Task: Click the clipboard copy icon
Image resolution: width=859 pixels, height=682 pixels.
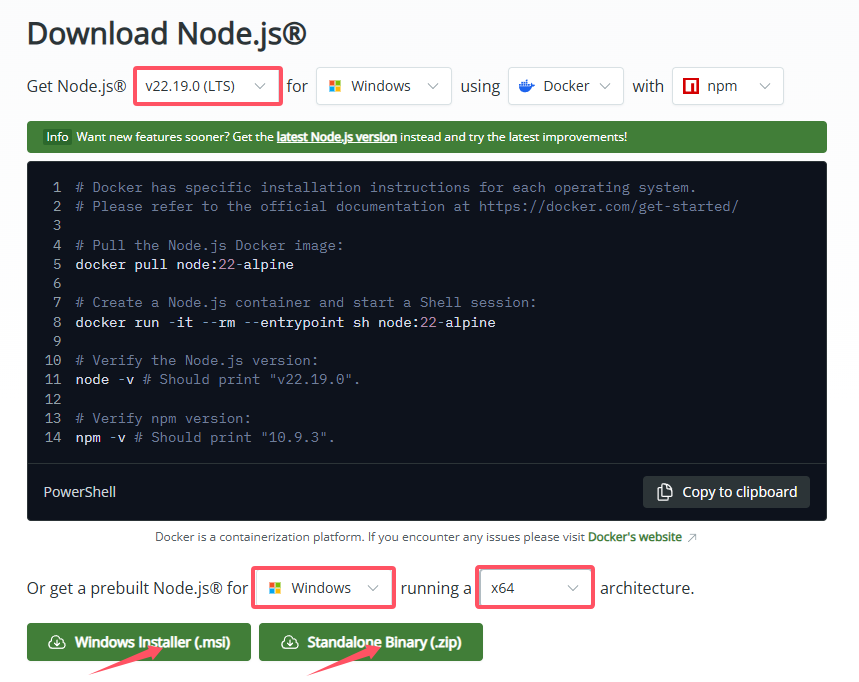Action: click(665, 492)
